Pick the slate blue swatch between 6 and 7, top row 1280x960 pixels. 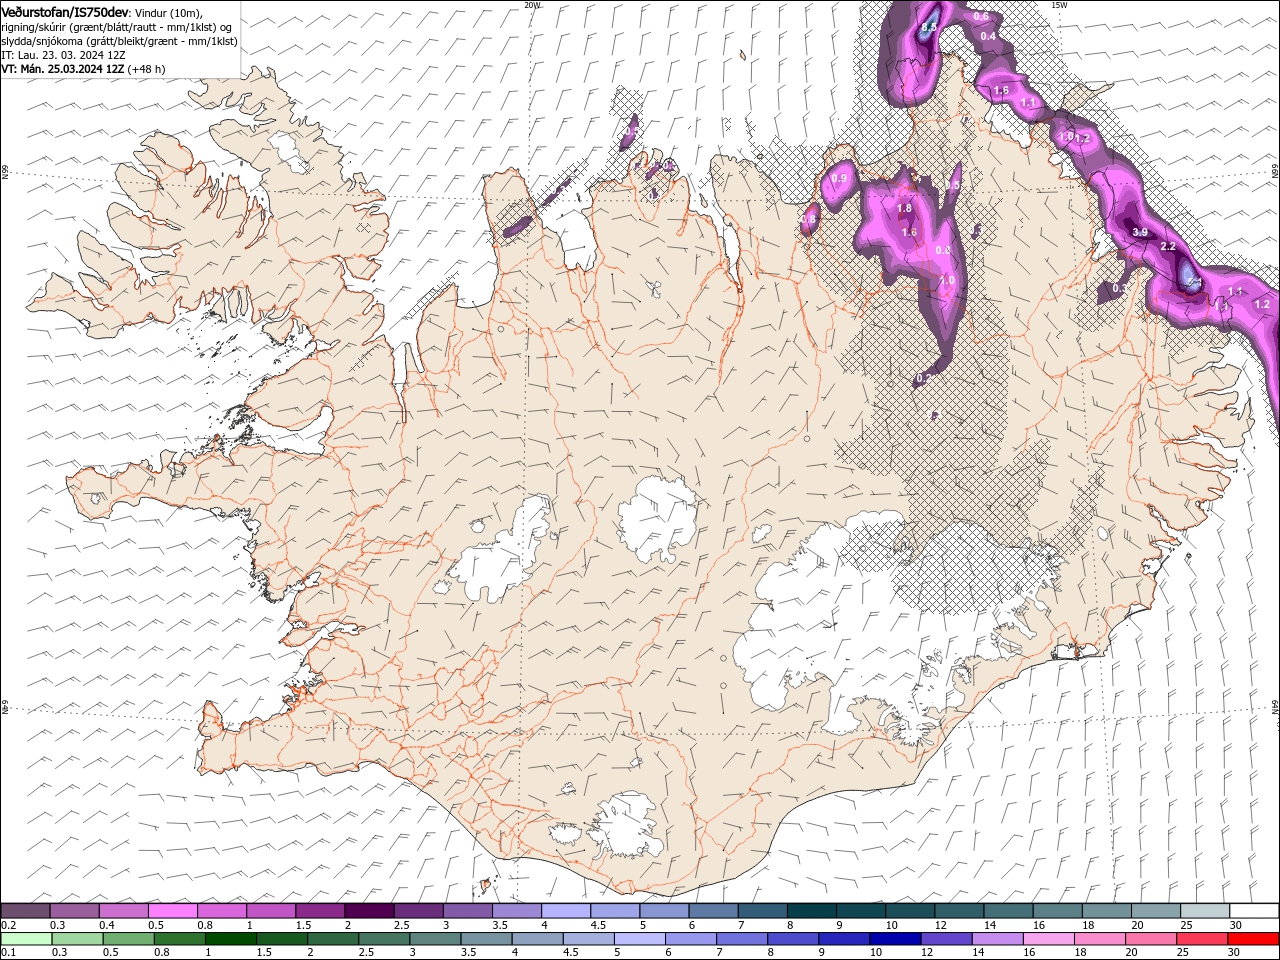point(714,911)
